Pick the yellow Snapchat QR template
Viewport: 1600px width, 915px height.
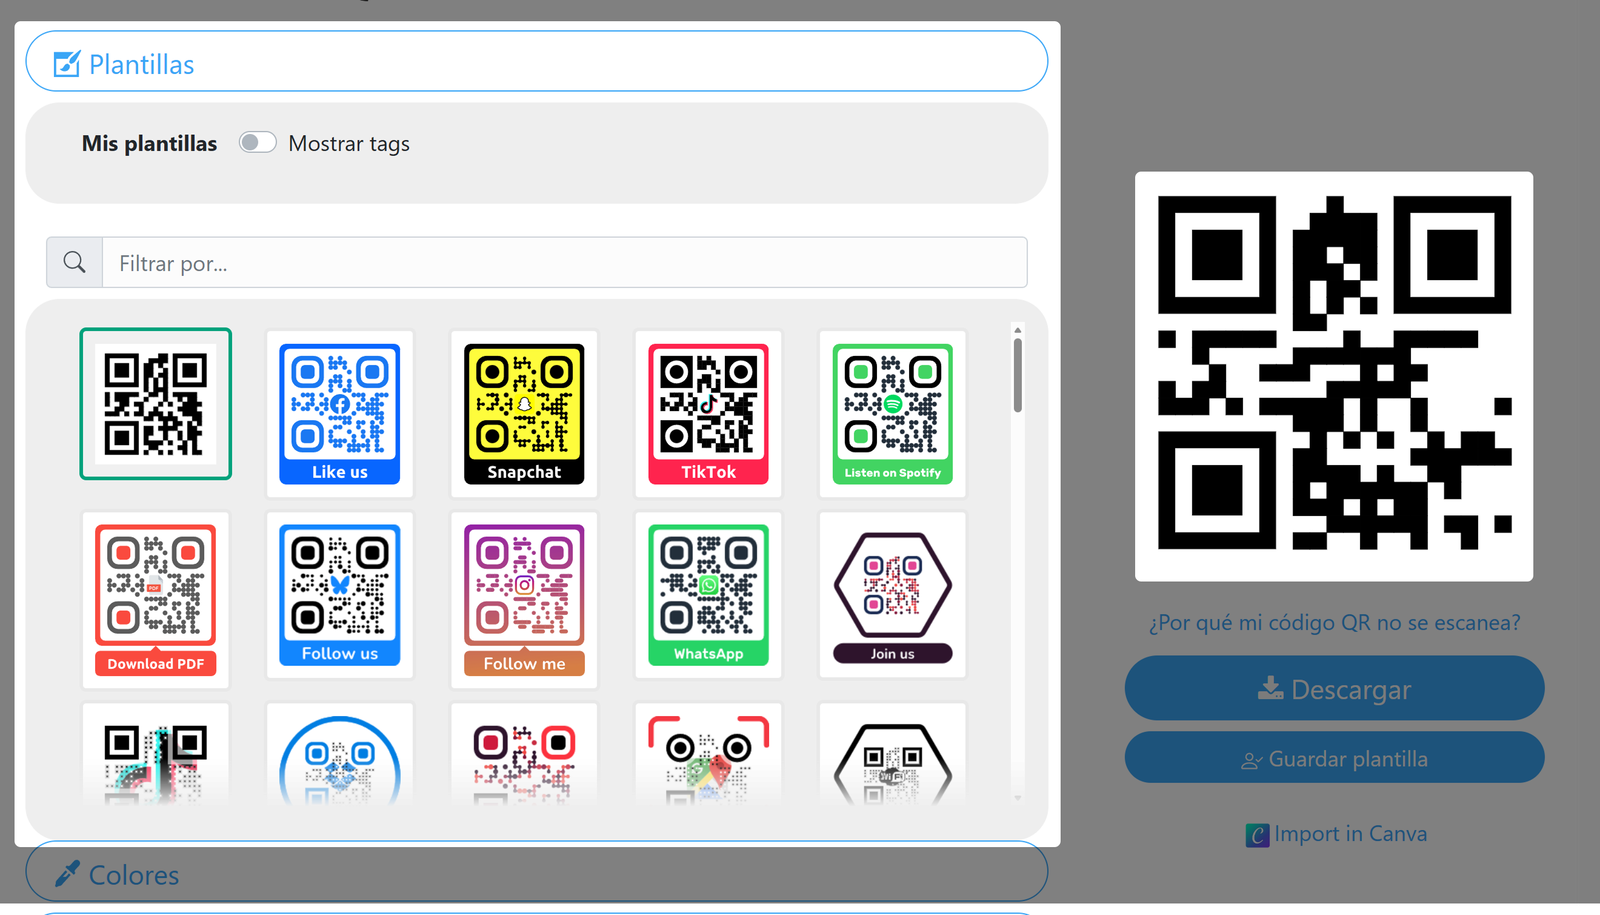coord(524,414)
